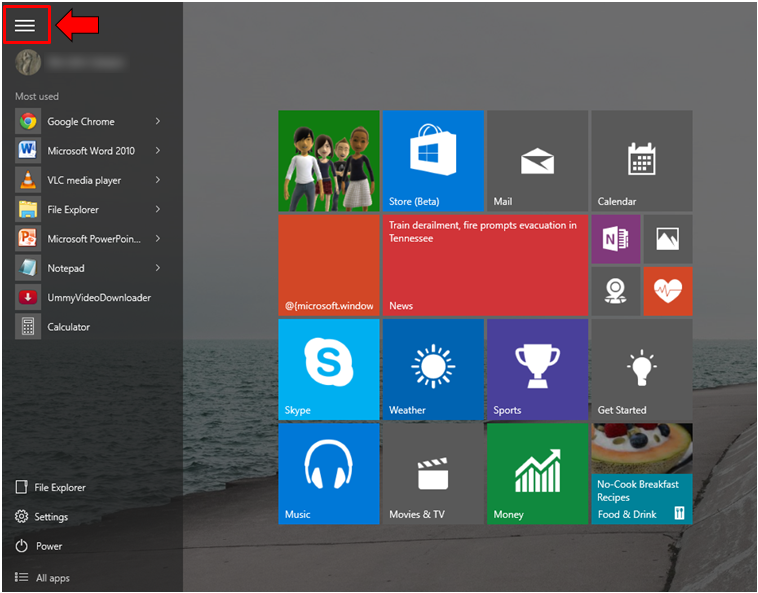Open the Get Started tile
Image resolution: width=758 pixels, height=593 pixels.
[x=642, y=370]
